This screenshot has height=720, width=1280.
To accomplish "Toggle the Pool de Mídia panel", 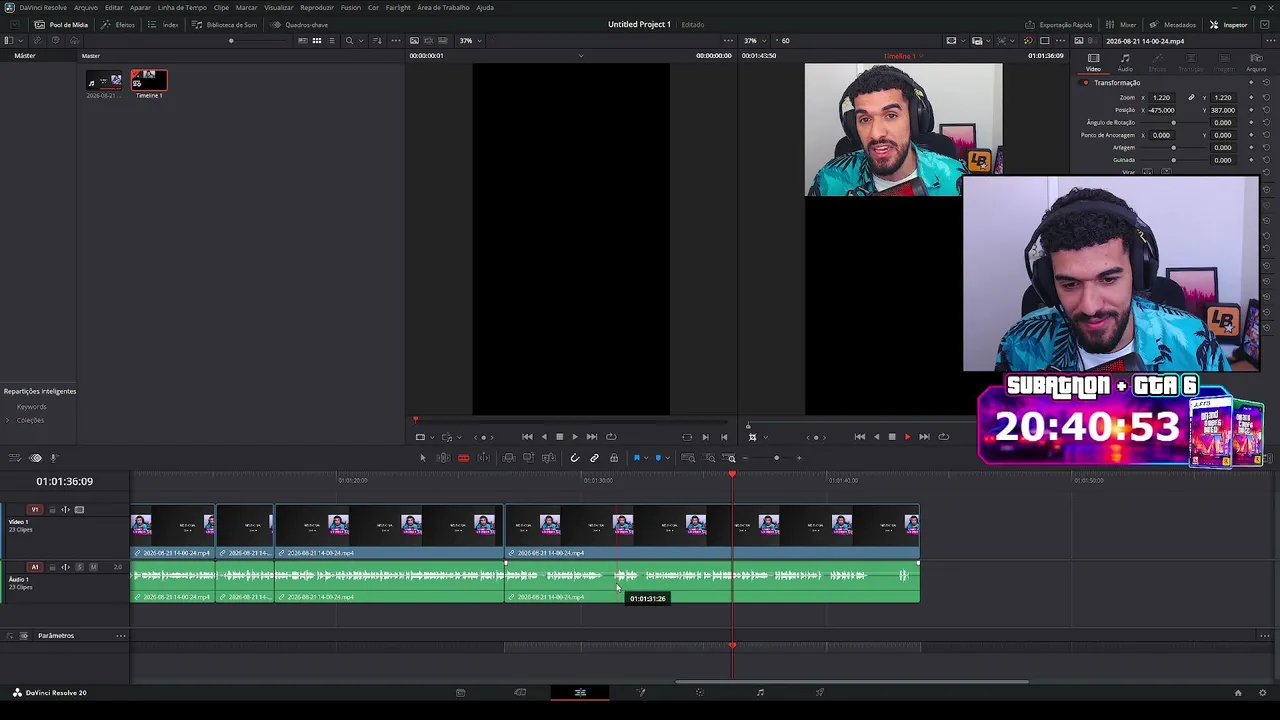I will click(62, 24).
